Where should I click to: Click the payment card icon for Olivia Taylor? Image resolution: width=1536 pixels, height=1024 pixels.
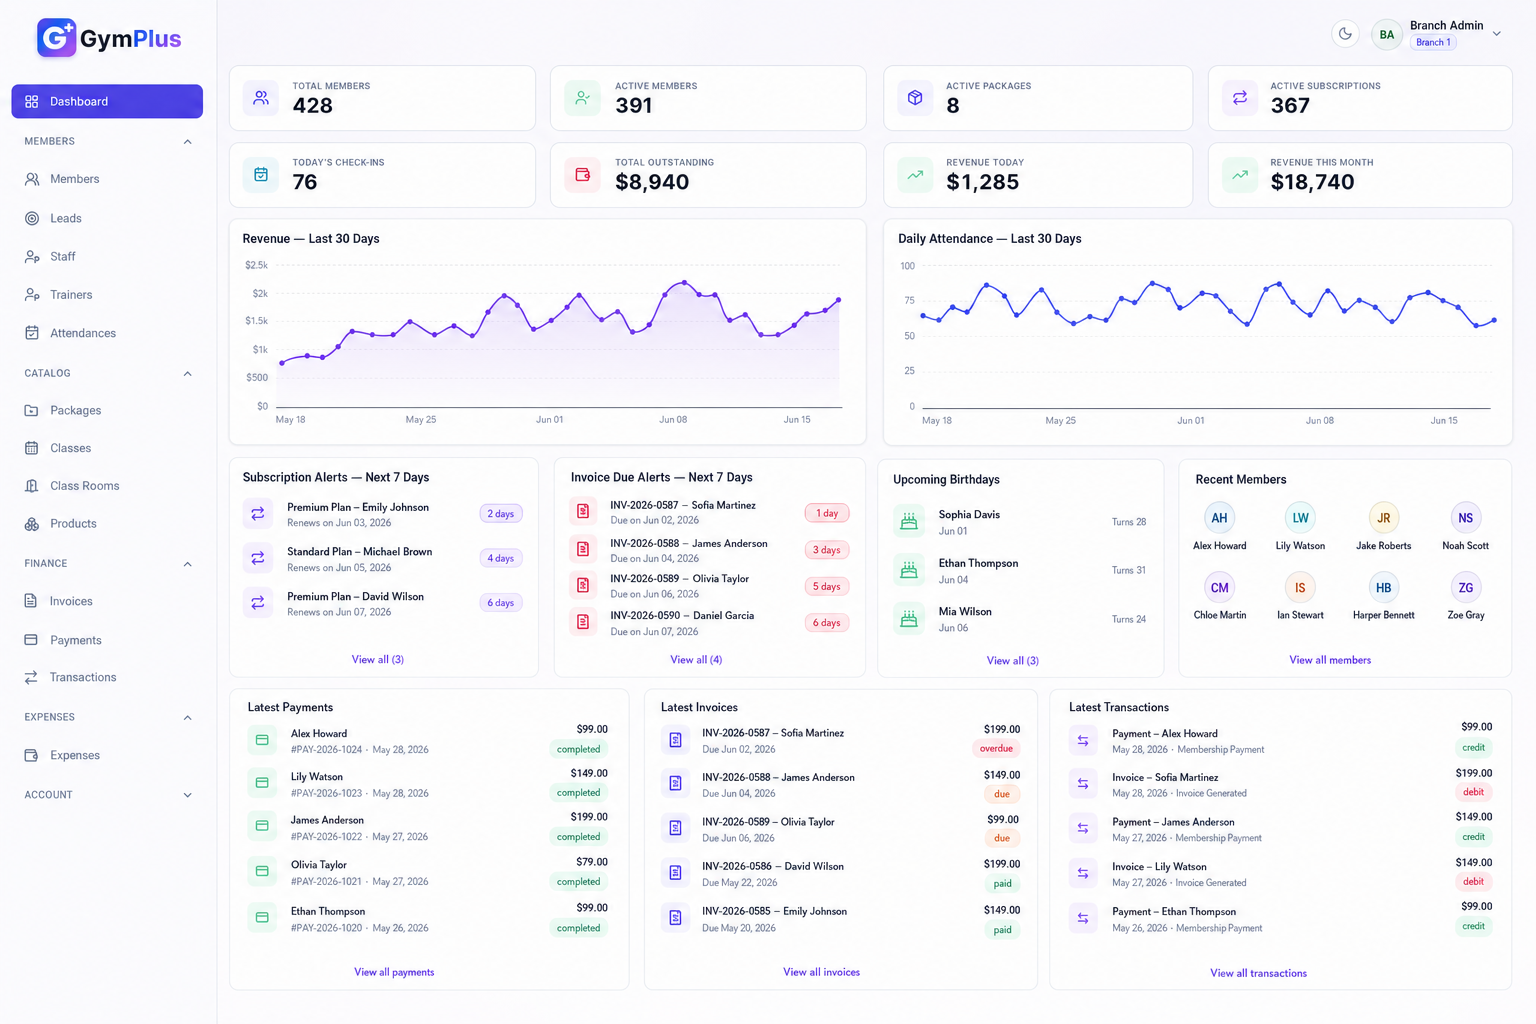point(262,871)
